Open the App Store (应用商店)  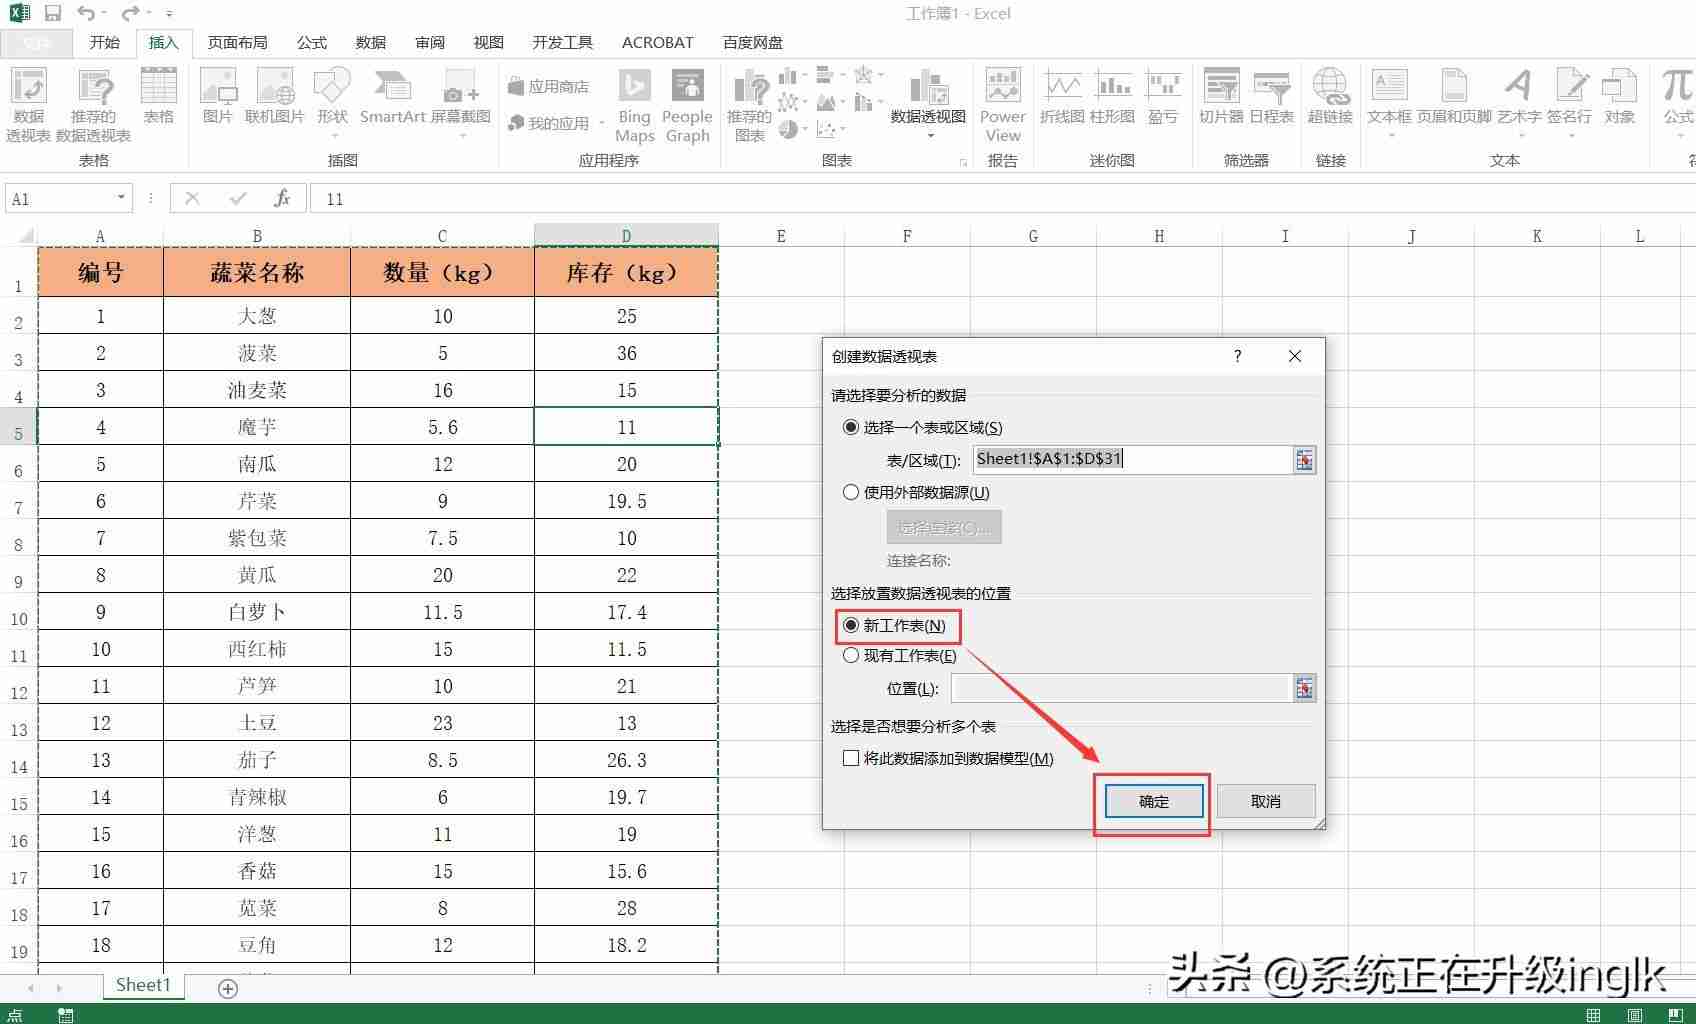pyautogui.click(x=548, y=87)
